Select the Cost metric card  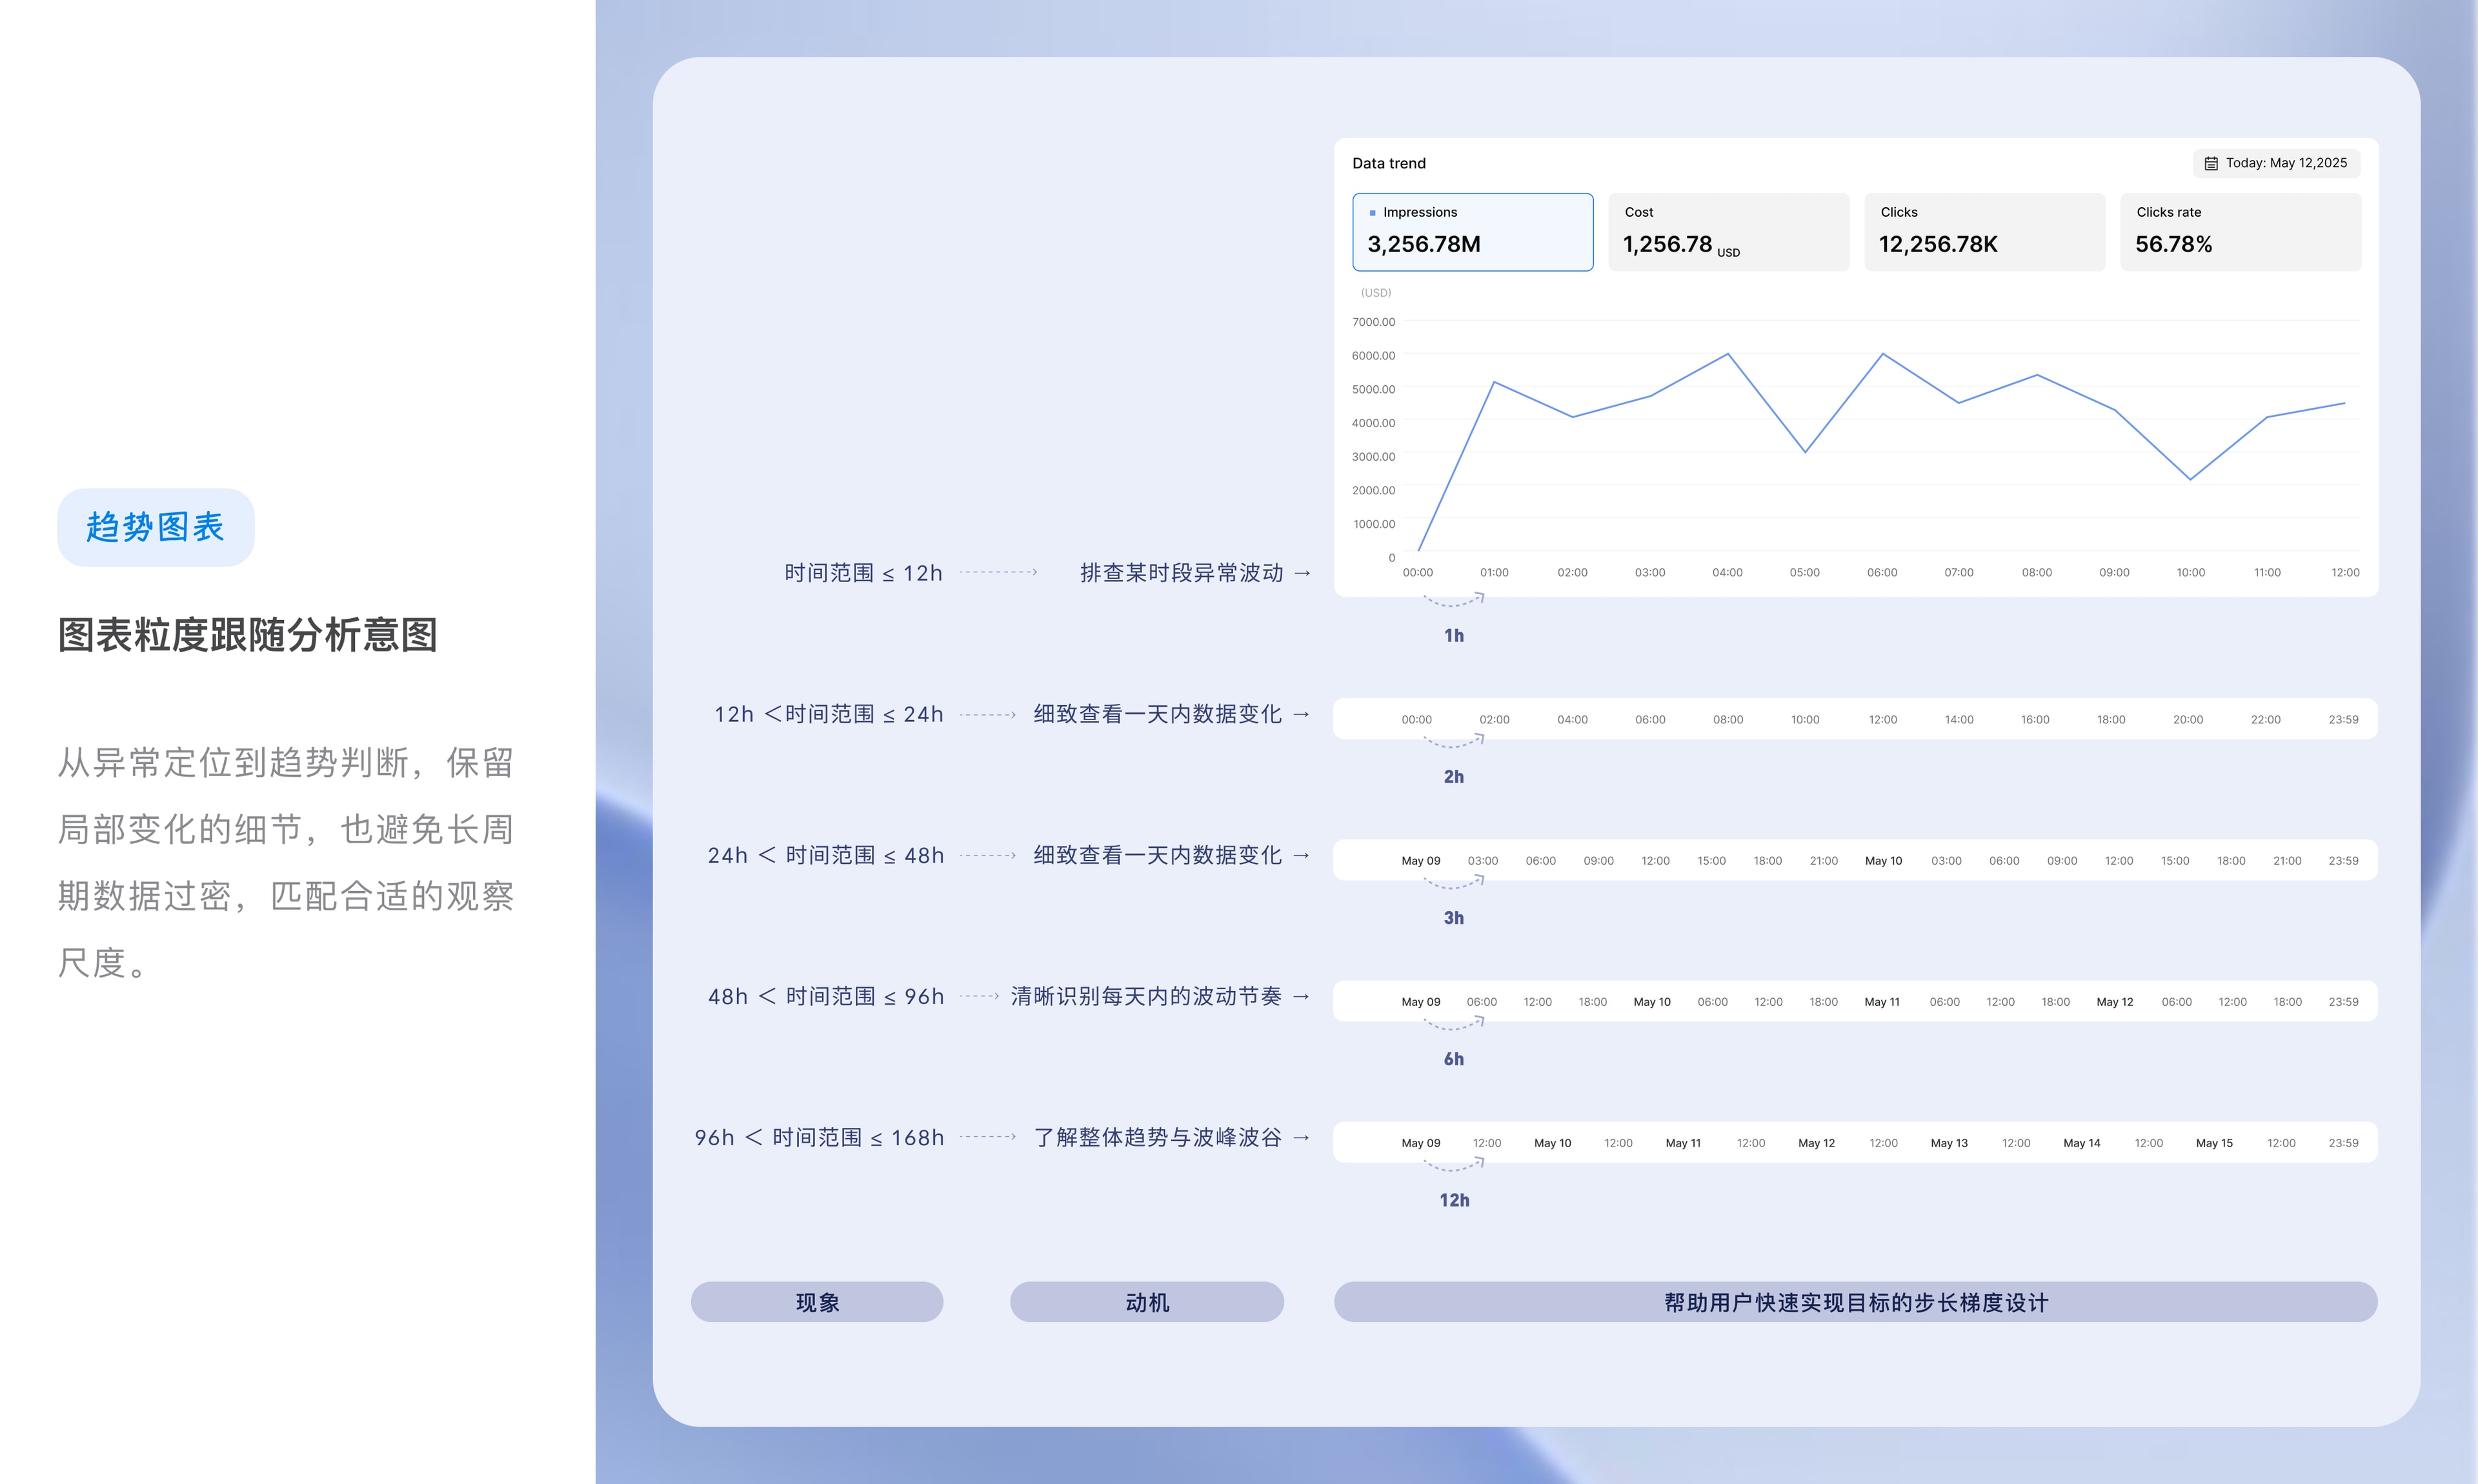[x=1728, y=232]
